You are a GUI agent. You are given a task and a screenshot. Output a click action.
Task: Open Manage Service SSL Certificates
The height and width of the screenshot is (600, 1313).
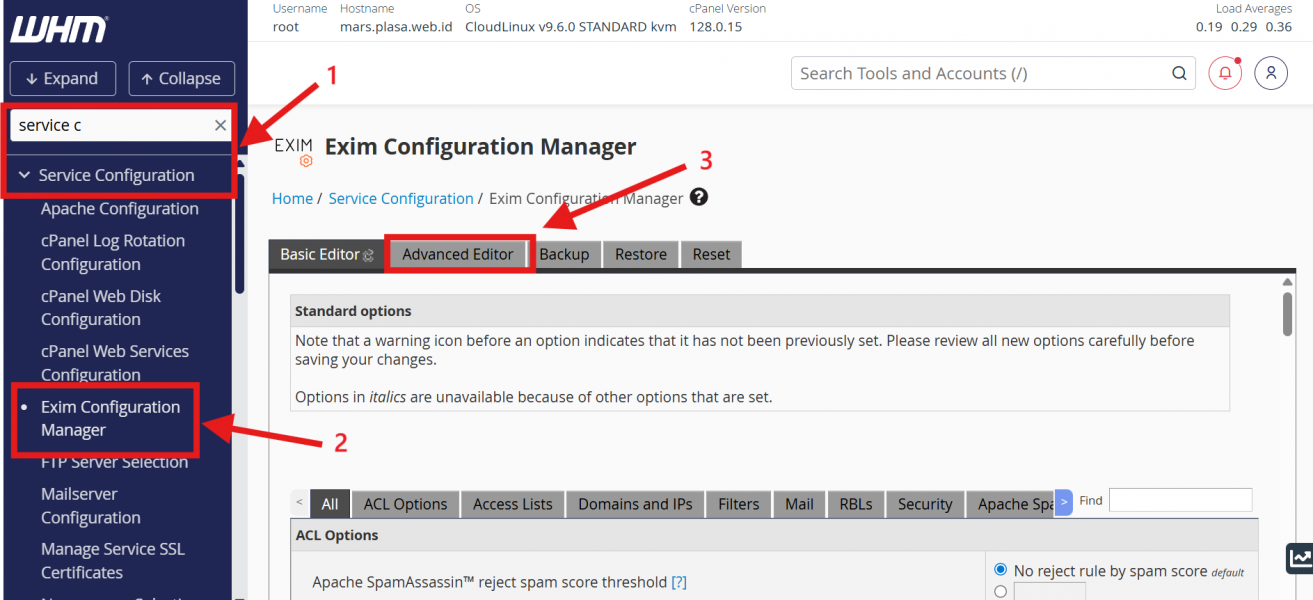[113, 560]
